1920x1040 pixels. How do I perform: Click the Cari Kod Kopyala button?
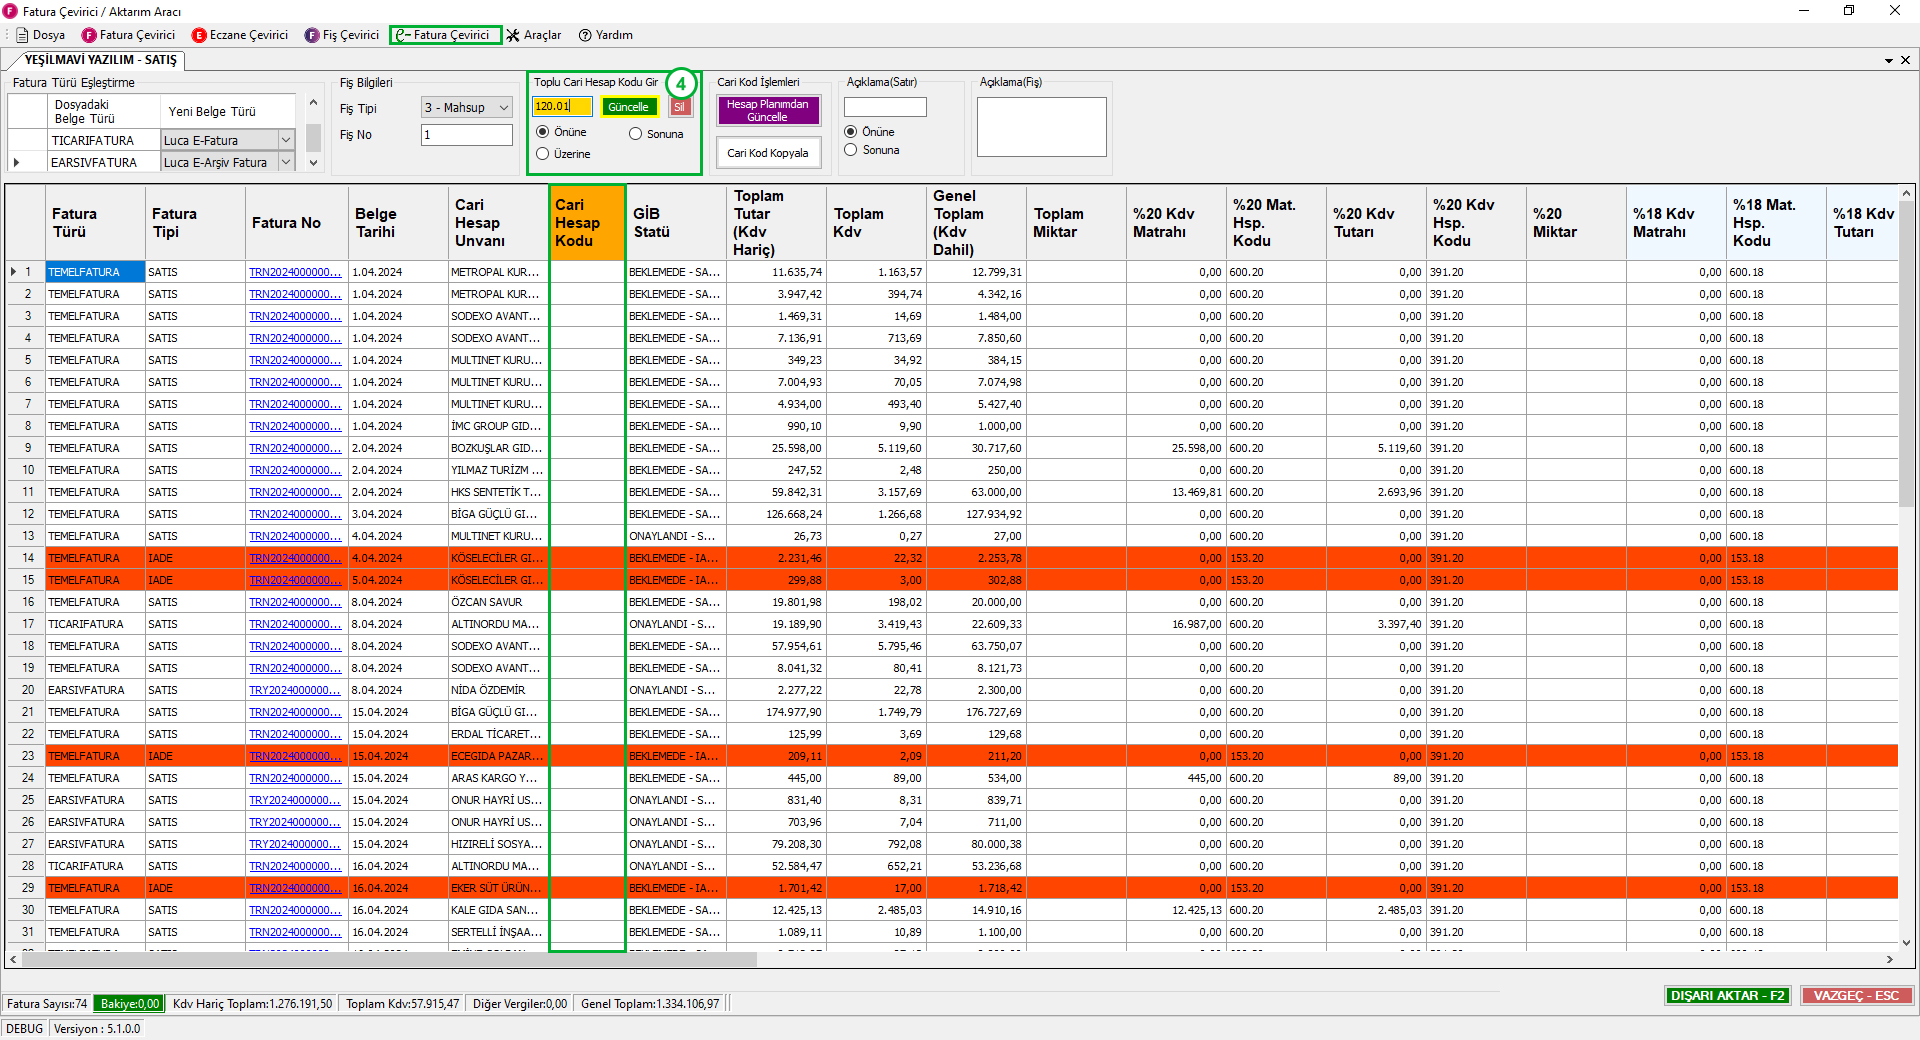[x=768, y=153]
